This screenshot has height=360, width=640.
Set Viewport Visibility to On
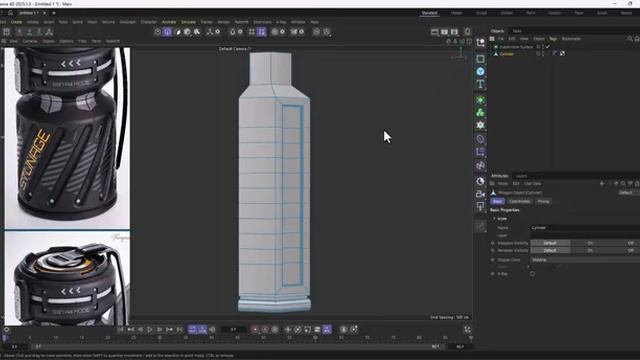pos(590,243)
